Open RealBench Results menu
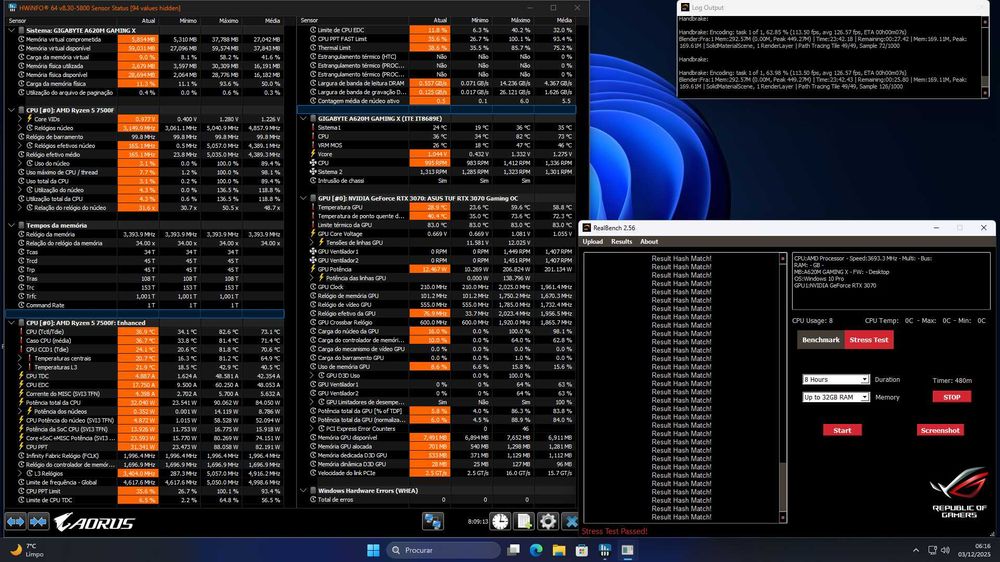The image size is (1000, 562). click(x=621, y=242)
